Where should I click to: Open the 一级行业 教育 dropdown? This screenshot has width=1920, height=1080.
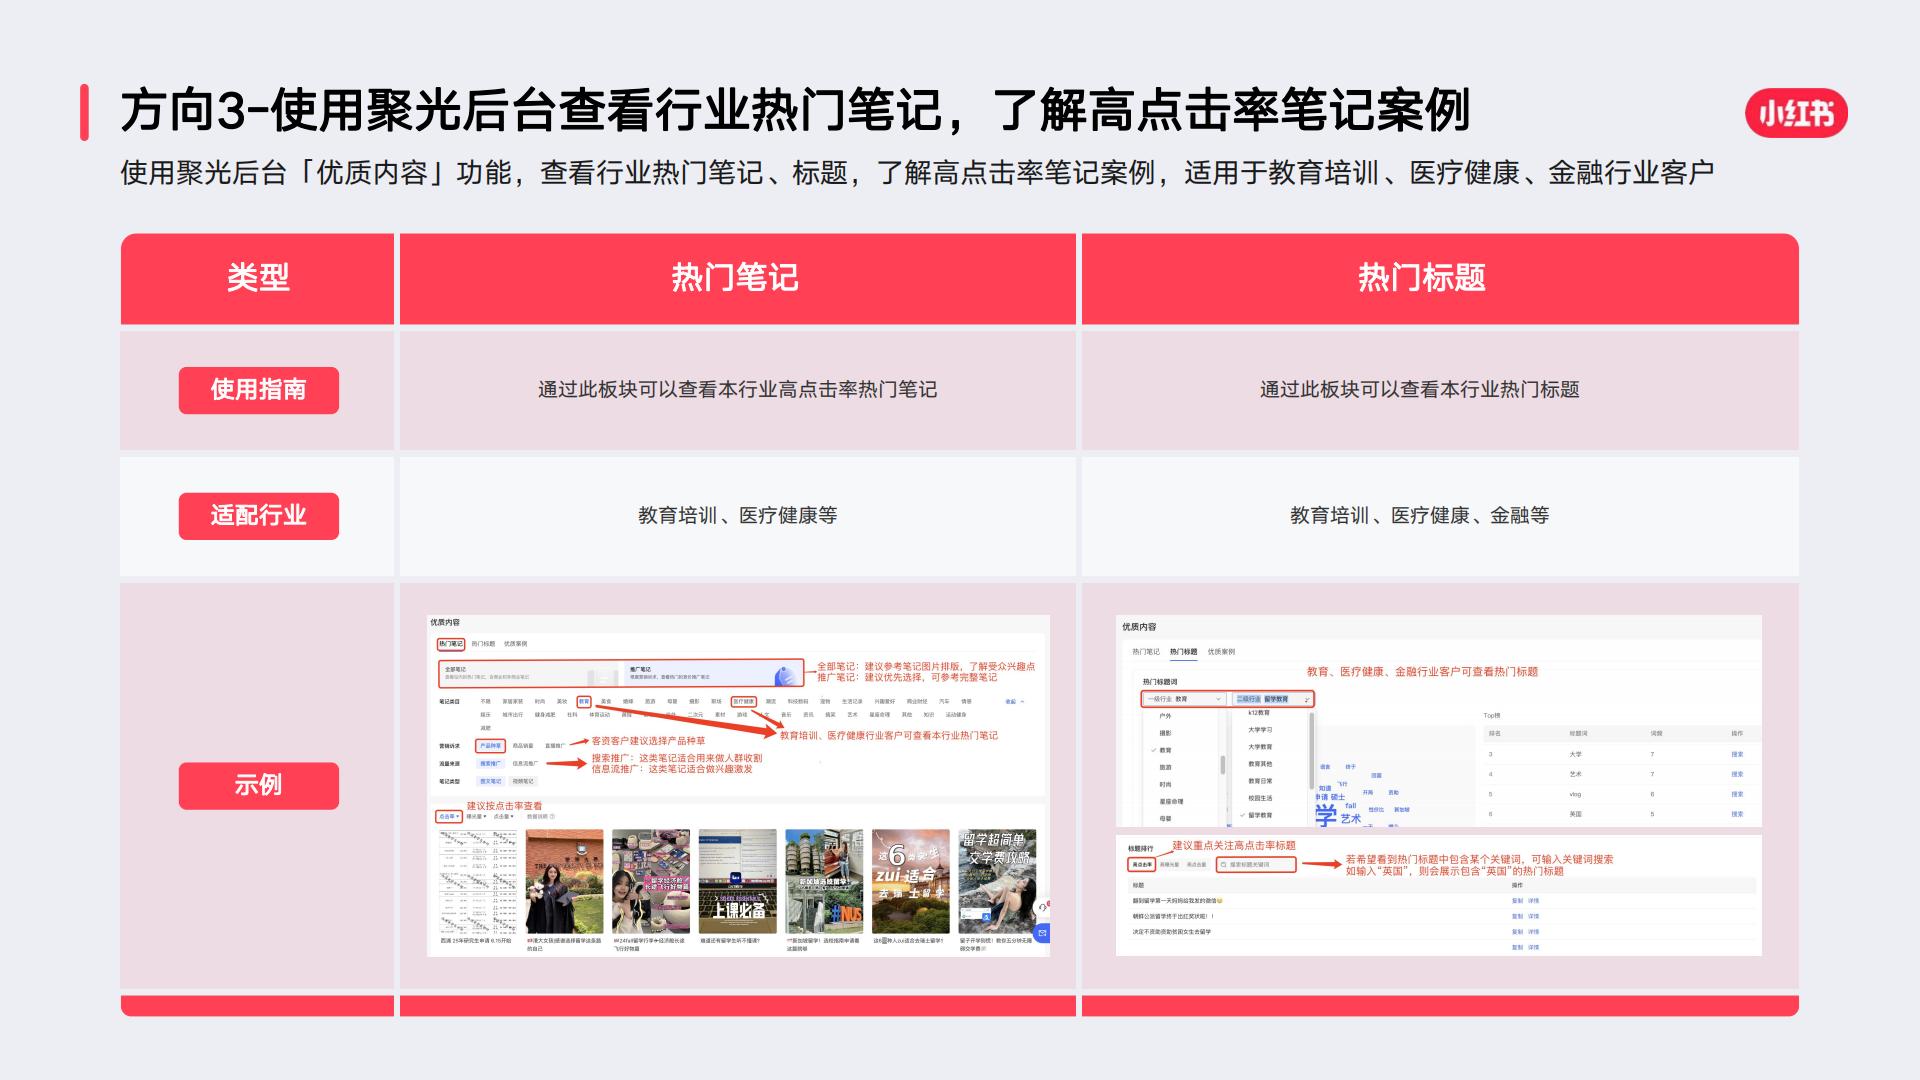[x=1182, y=699]
